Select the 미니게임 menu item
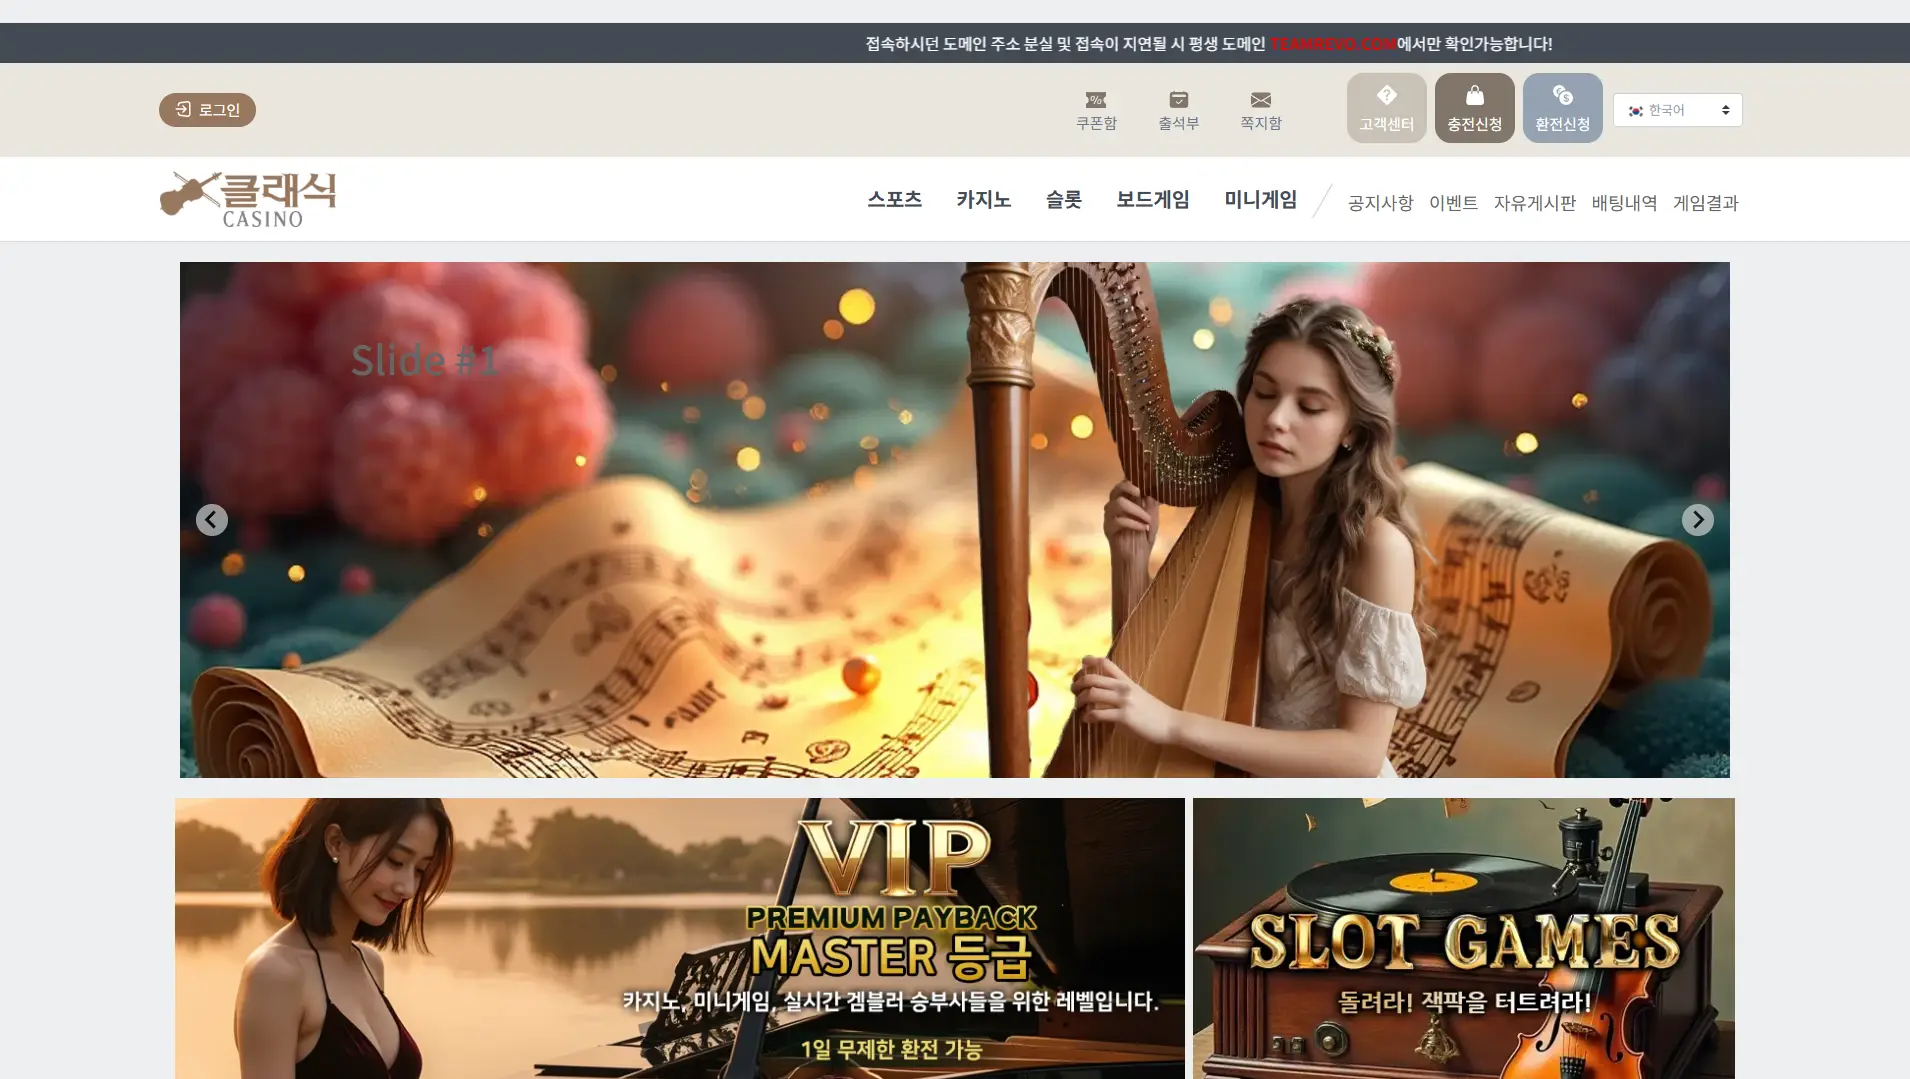The width and height of the screenshot is (1910, 1079). [x=1260, y=200]
